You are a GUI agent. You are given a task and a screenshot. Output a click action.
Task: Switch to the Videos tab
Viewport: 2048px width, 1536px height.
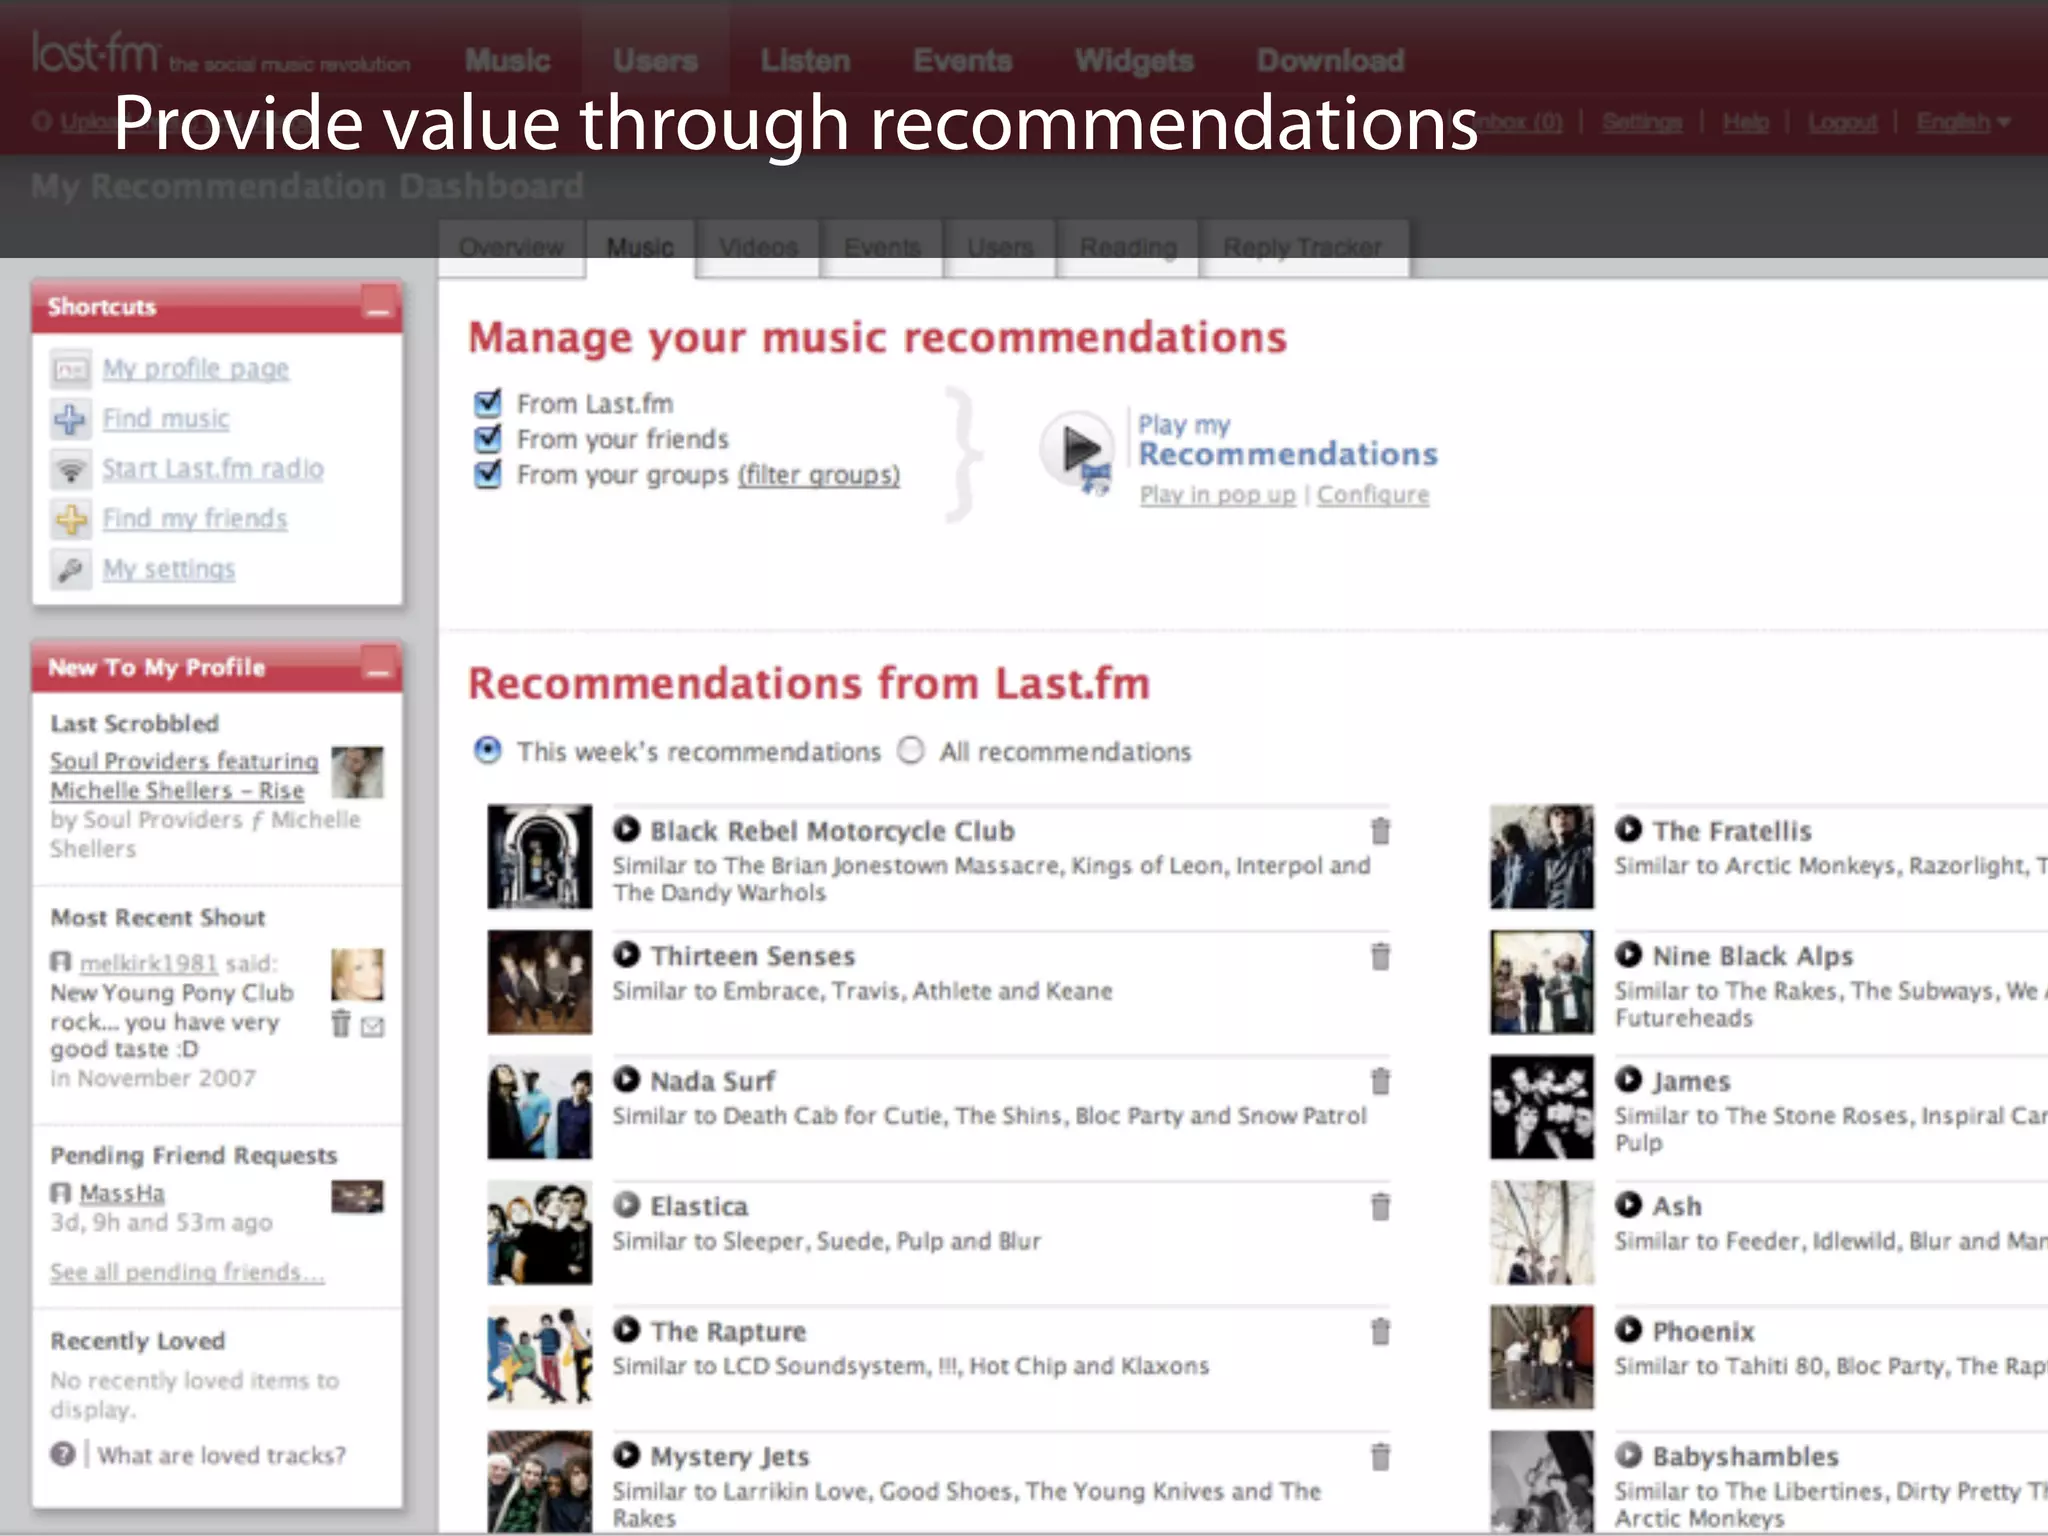coord(758,247)
